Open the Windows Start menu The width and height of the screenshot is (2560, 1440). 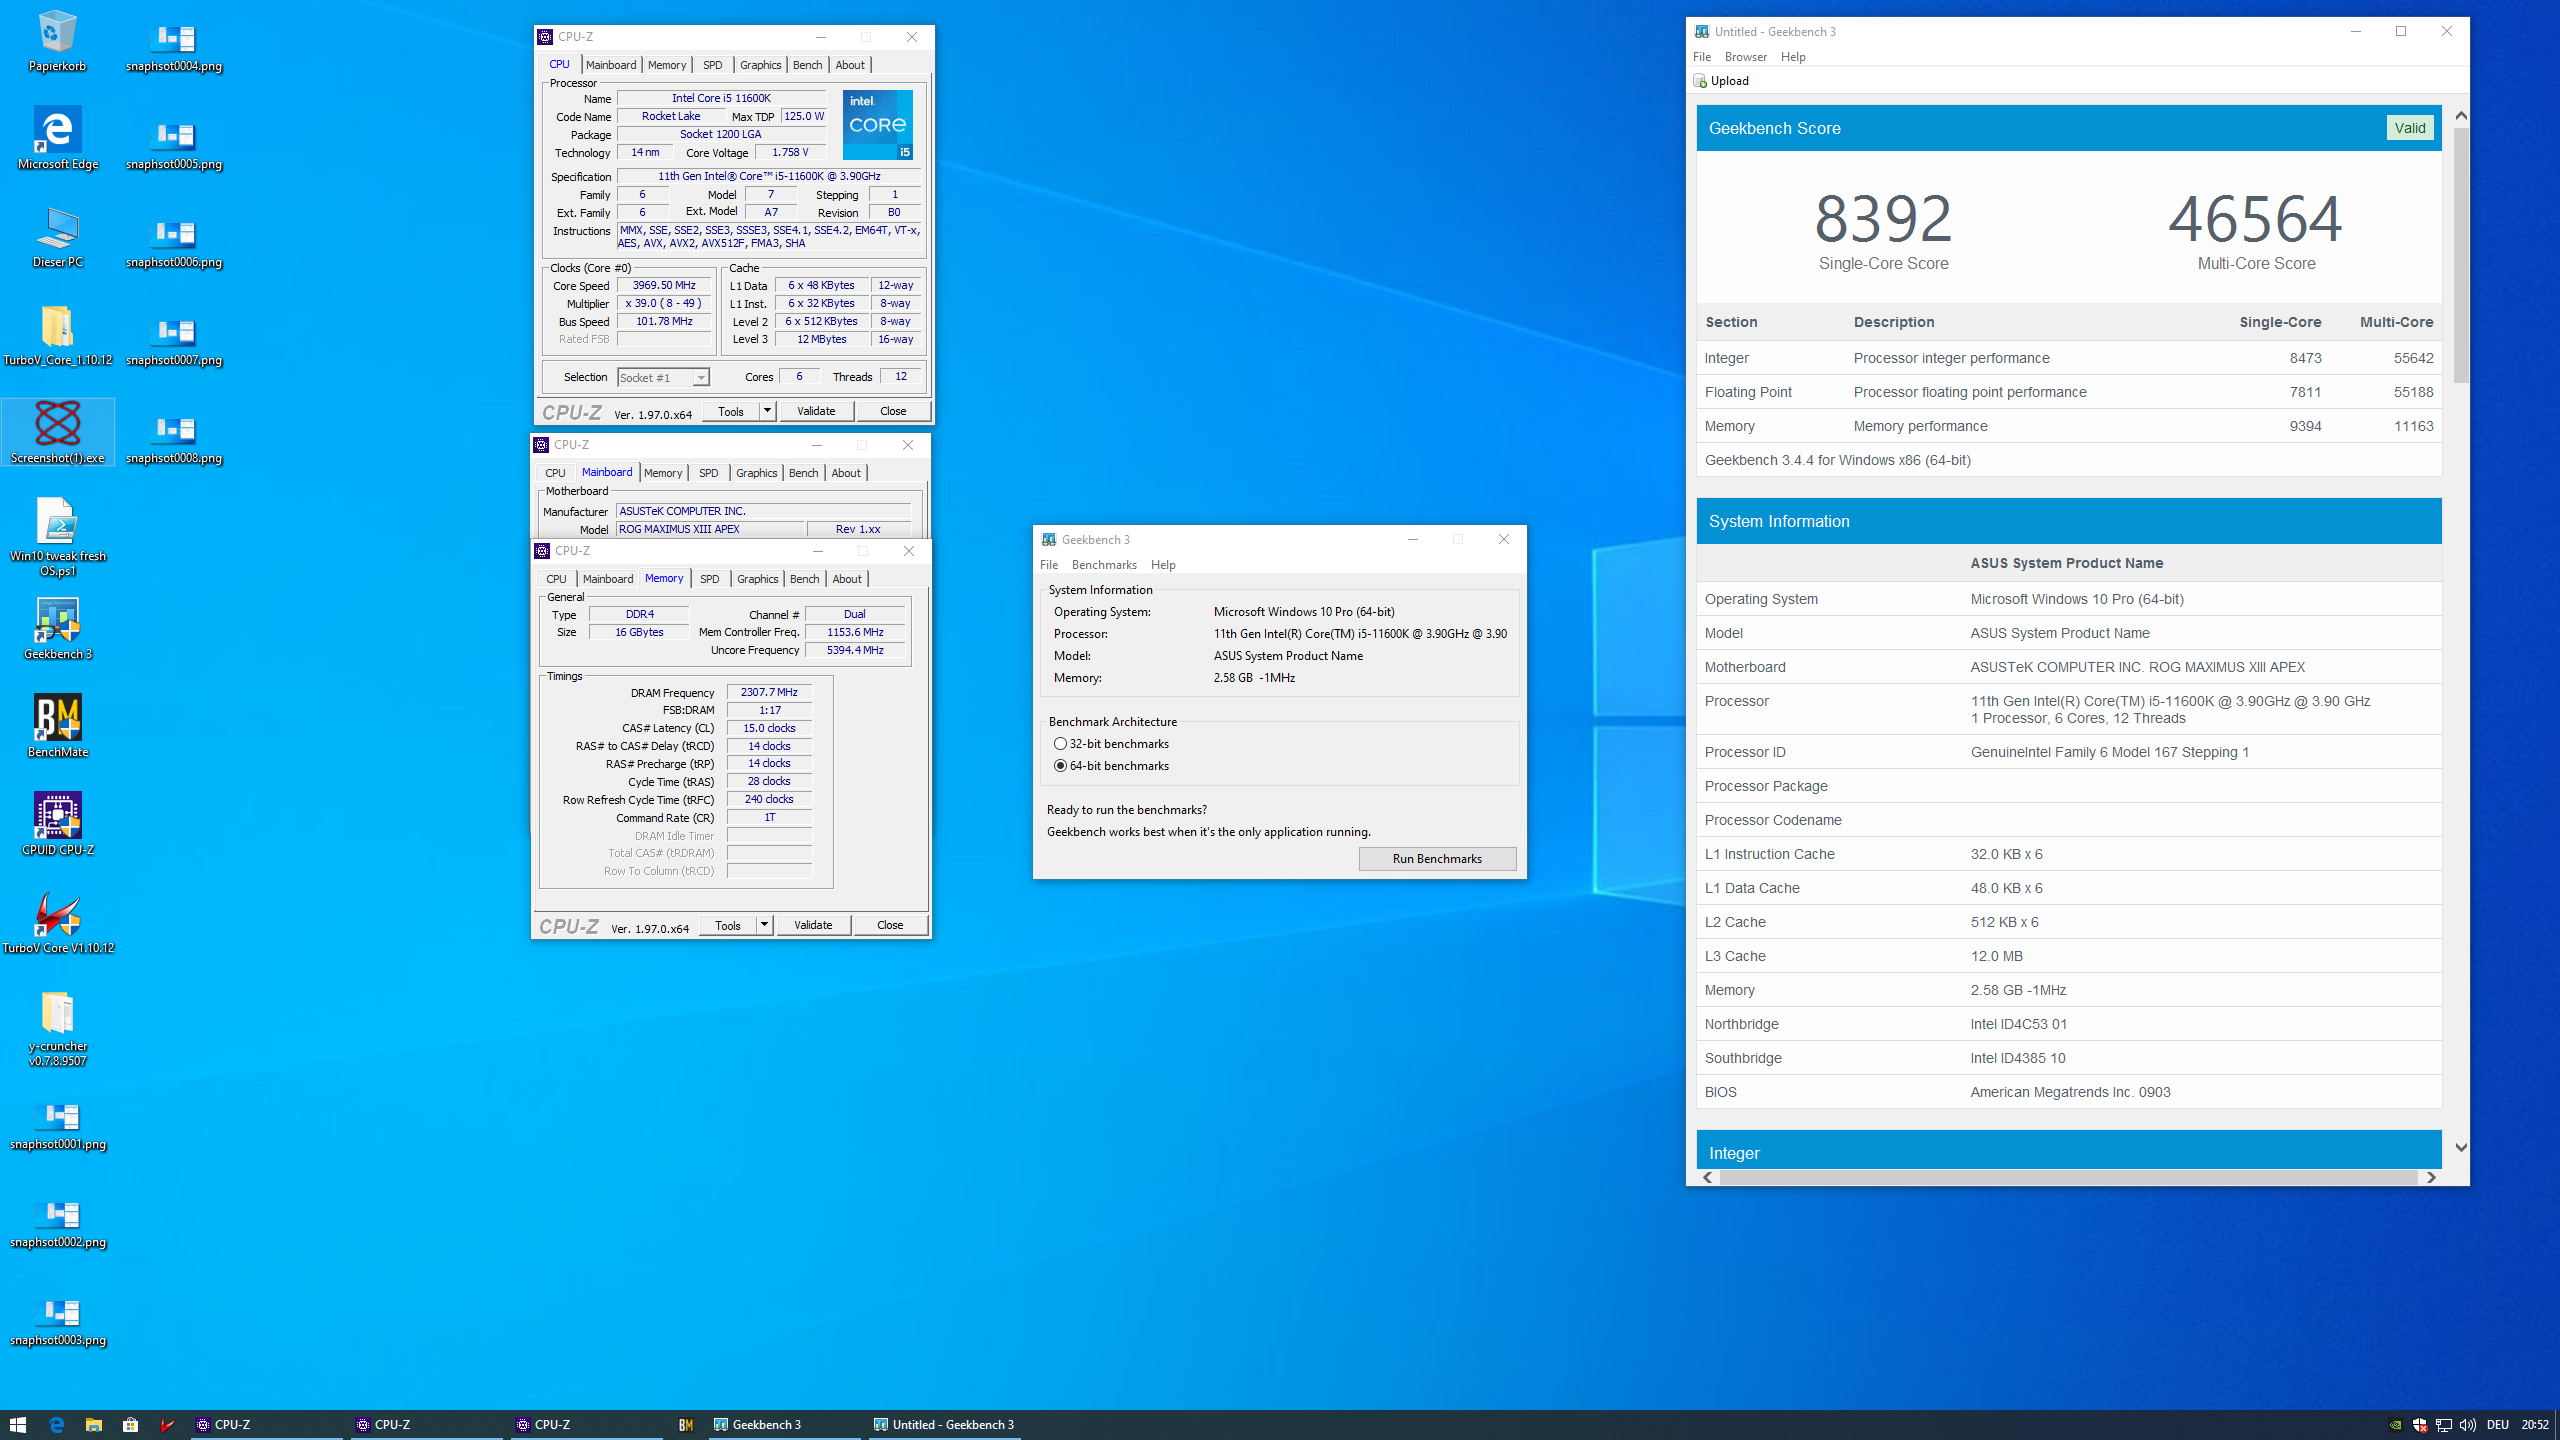[18, 1424]
